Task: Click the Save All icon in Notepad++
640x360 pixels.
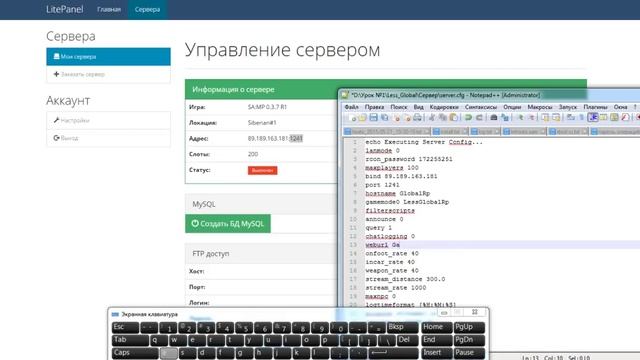Action: pyautogui.click(x=385, y=118)
